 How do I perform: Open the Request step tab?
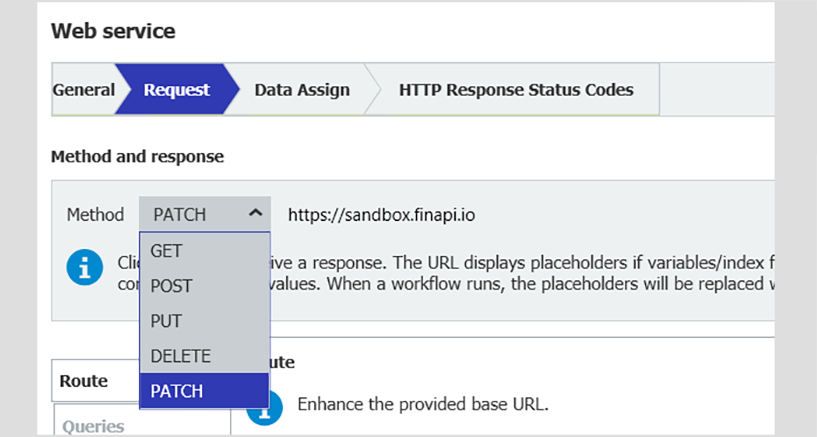[x=176, y=90]
